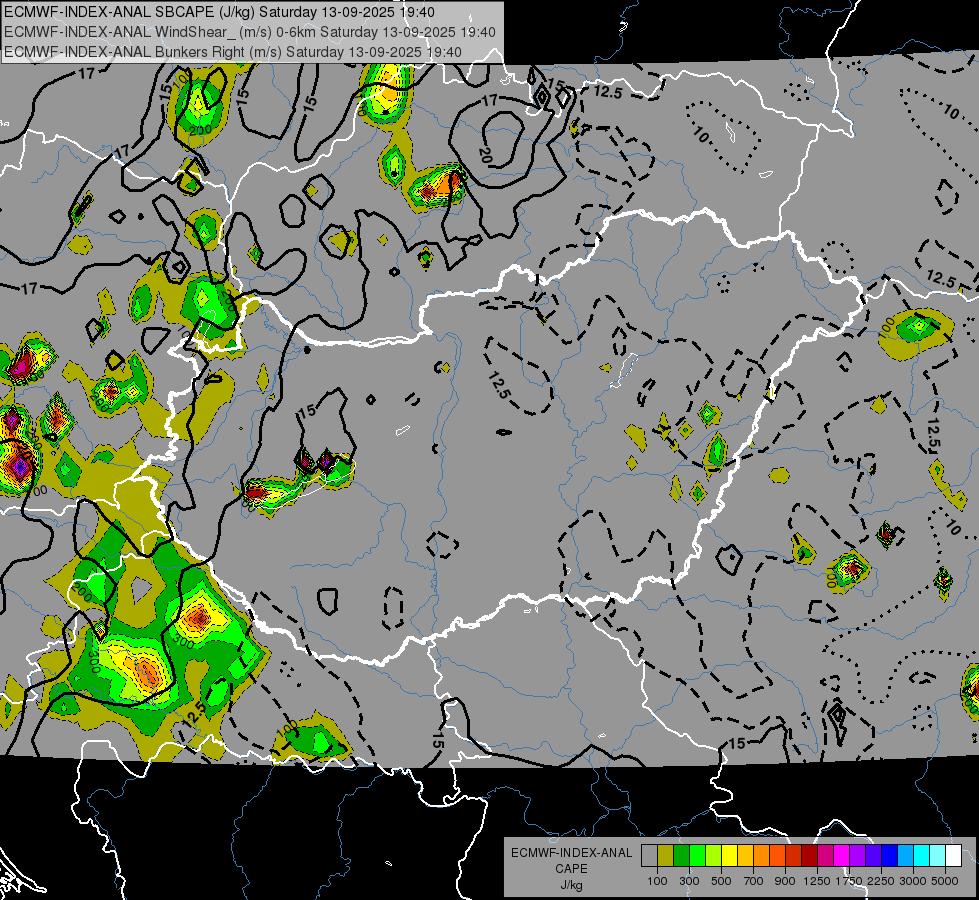
Task: Click the SBCAPE title line in the header
Action: [x=219, y=12]
